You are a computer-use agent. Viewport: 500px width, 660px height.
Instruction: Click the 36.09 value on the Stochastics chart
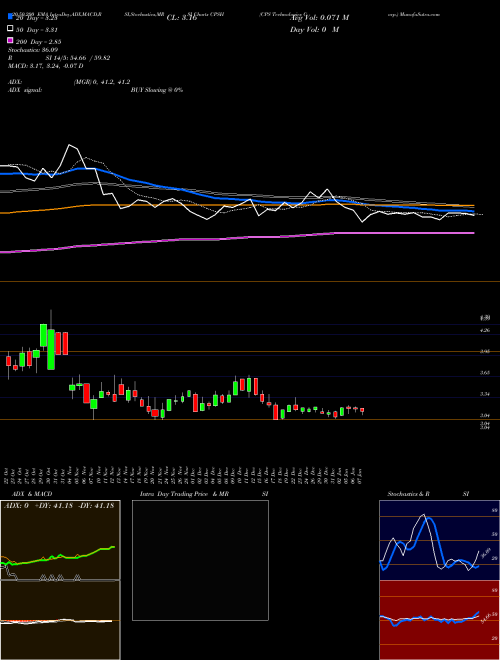[x=486, y=552]
